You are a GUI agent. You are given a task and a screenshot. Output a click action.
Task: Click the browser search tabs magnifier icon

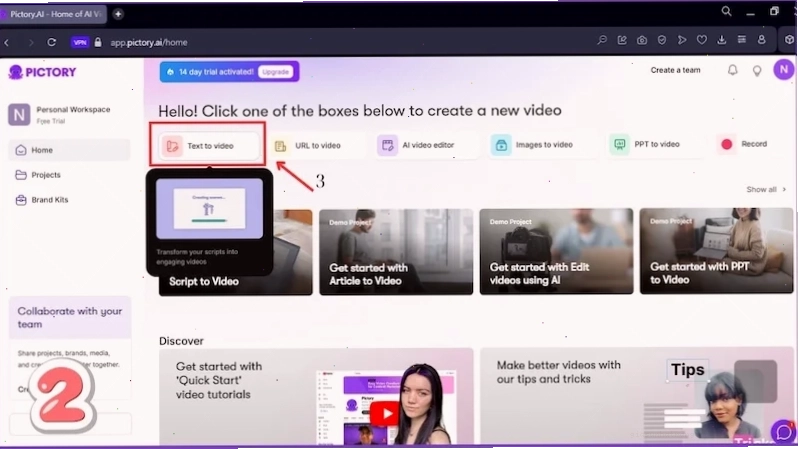point(726,11)
